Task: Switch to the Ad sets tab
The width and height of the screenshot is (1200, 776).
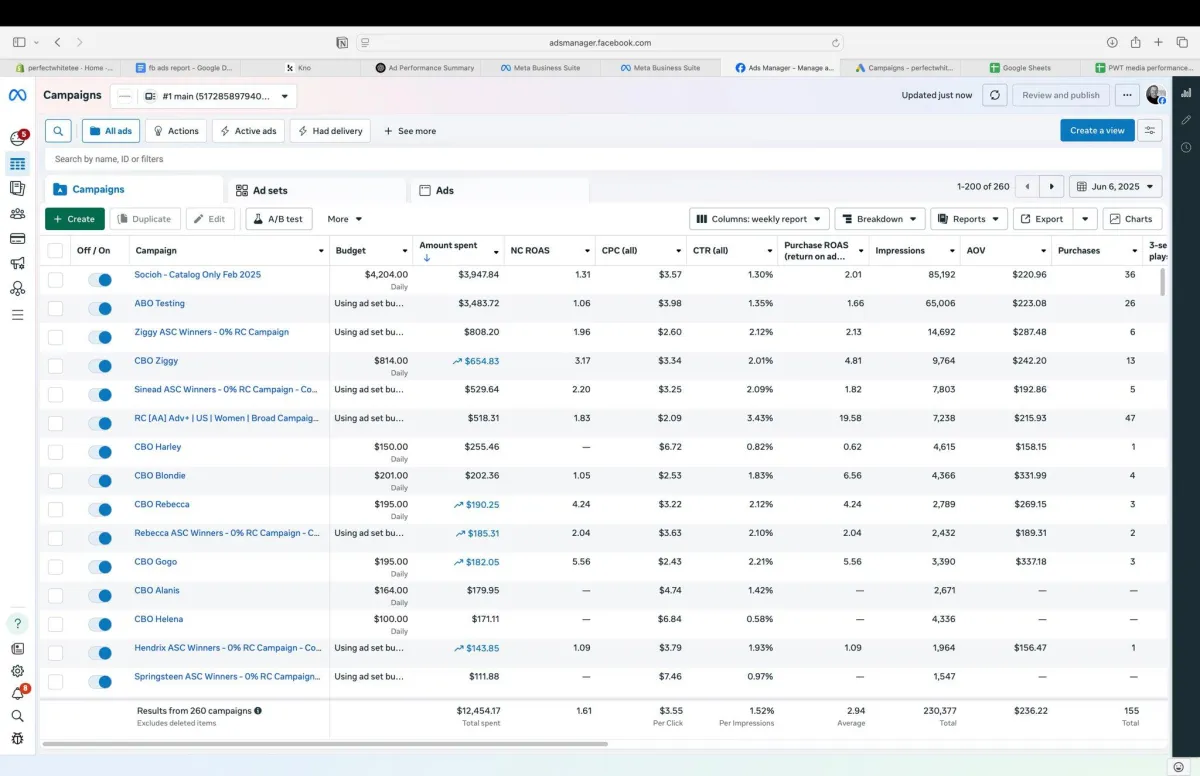Action: pos(318,190)
